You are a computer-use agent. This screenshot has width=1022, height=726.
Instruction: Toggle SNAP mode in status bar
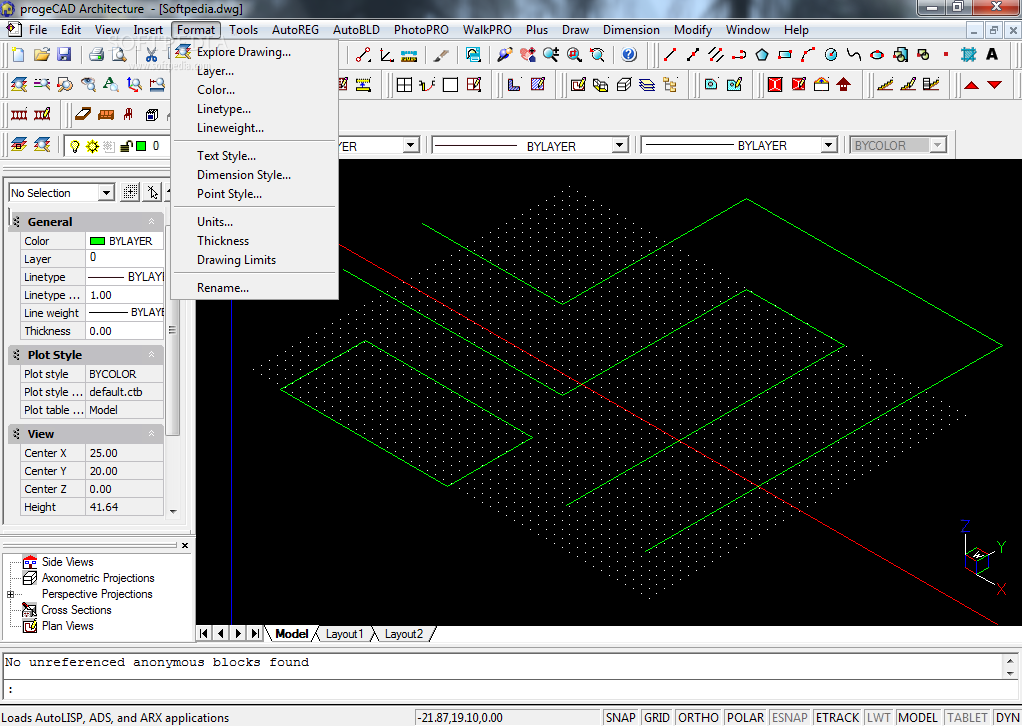point(620,718)
